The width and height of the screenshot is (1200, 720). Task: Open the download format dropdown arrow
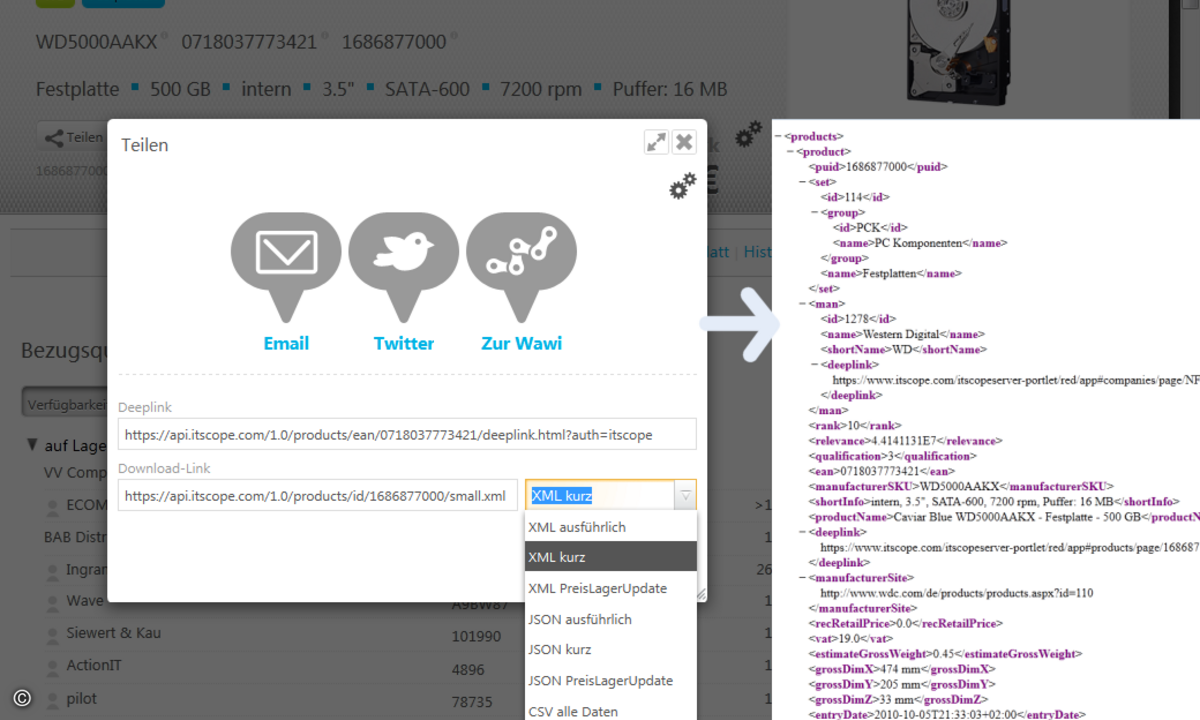pyautogui.click(x=685, y=495)
